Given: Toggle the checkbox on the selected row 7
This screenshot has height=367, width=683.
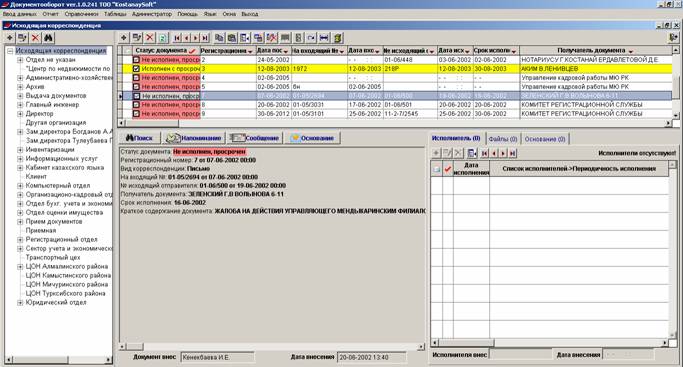Looking at the screenshot, I should coord(136,96).
